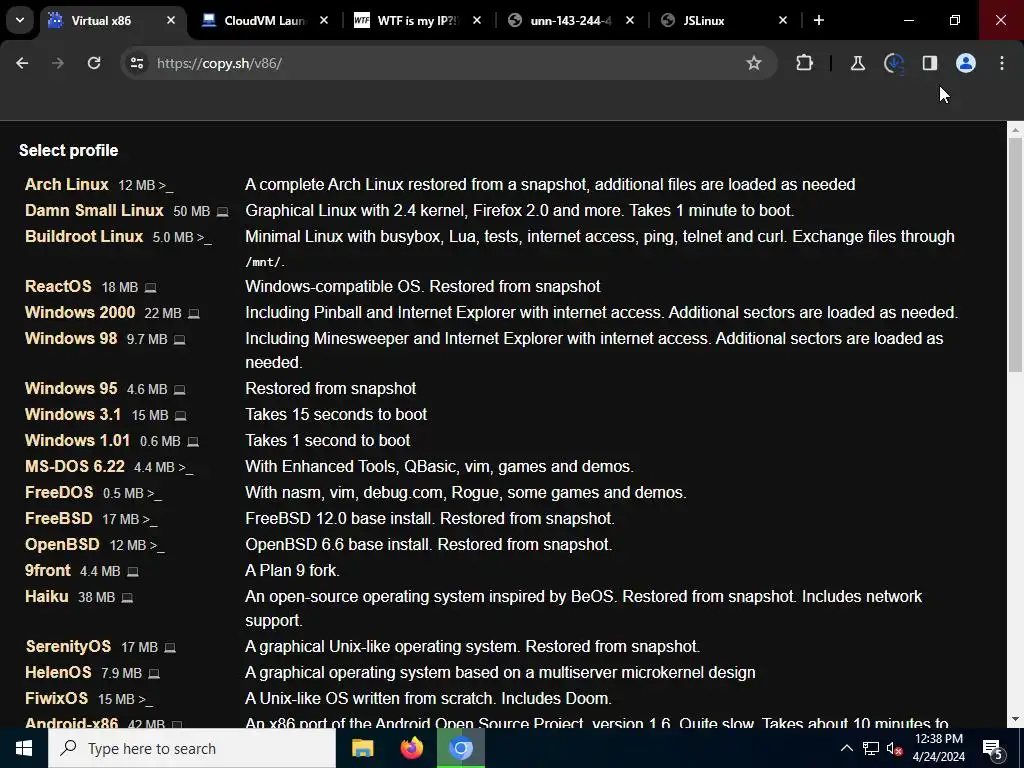Switch to the WTF is my IP tab
This screenshot has width=1024, height=768.
(x=418, y=21)
